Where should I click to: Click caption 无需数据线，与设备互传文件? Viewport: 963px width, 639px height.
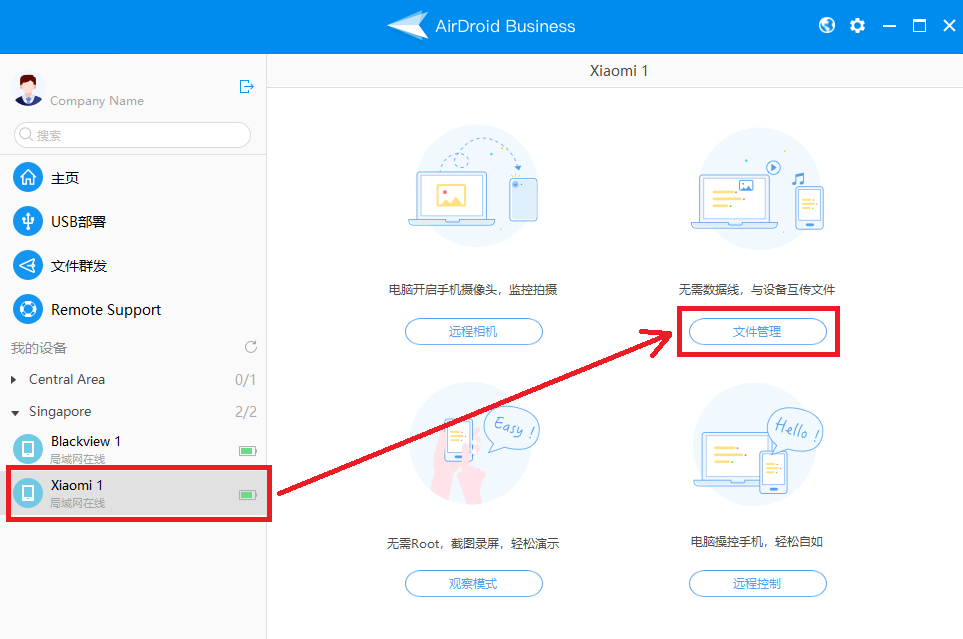[x=757, y=289]
